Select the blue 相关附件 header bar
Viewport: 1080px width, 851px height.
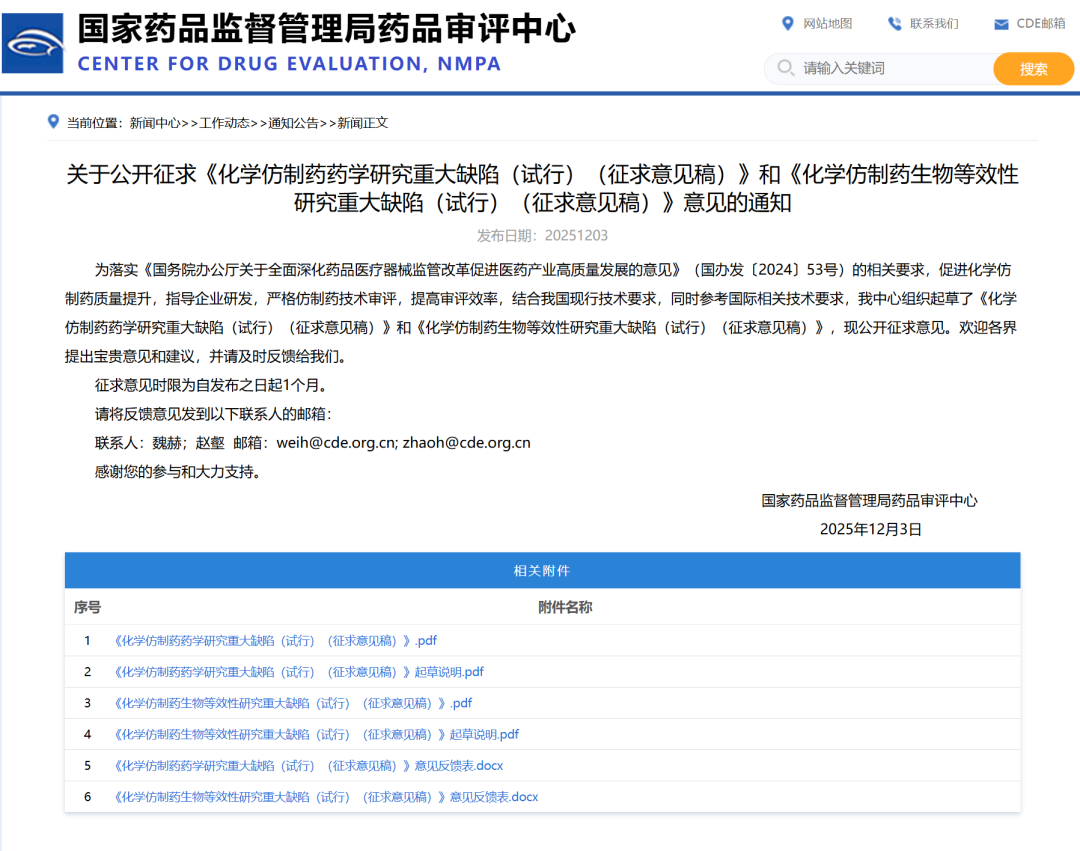click(x=542, y=570)
